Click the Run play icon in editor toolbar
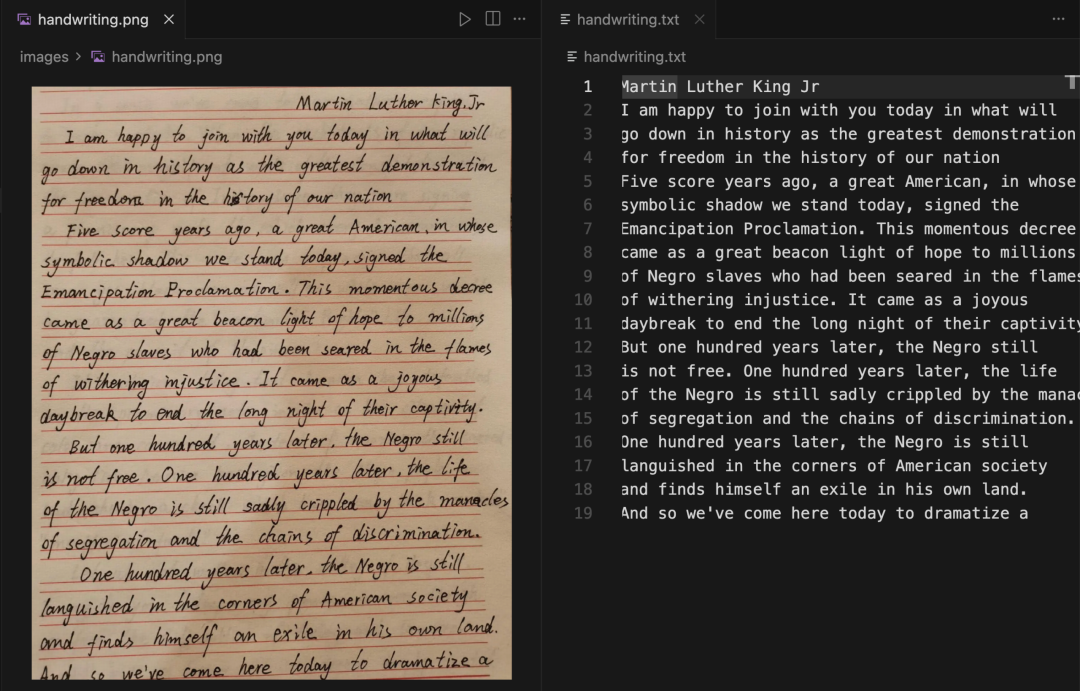Image resolution: width=1080 pixels, height=691 pixels. coord(465,19)
